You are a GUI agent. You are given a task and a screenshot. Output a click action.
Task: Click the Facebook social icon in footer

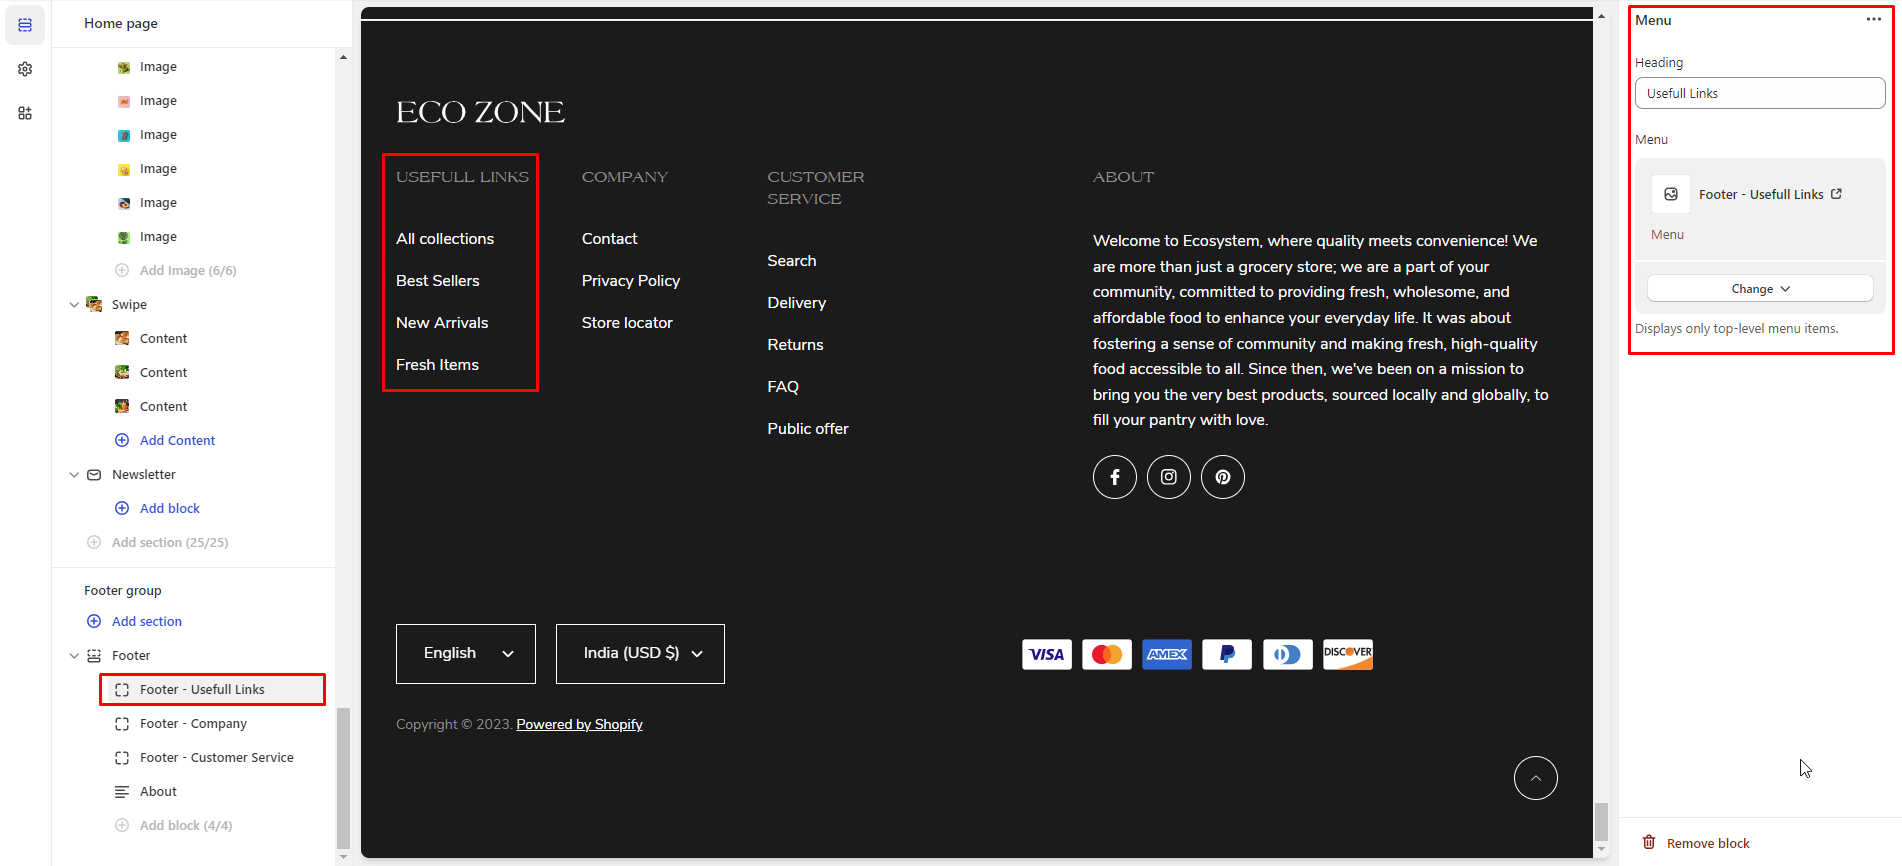1114,477
